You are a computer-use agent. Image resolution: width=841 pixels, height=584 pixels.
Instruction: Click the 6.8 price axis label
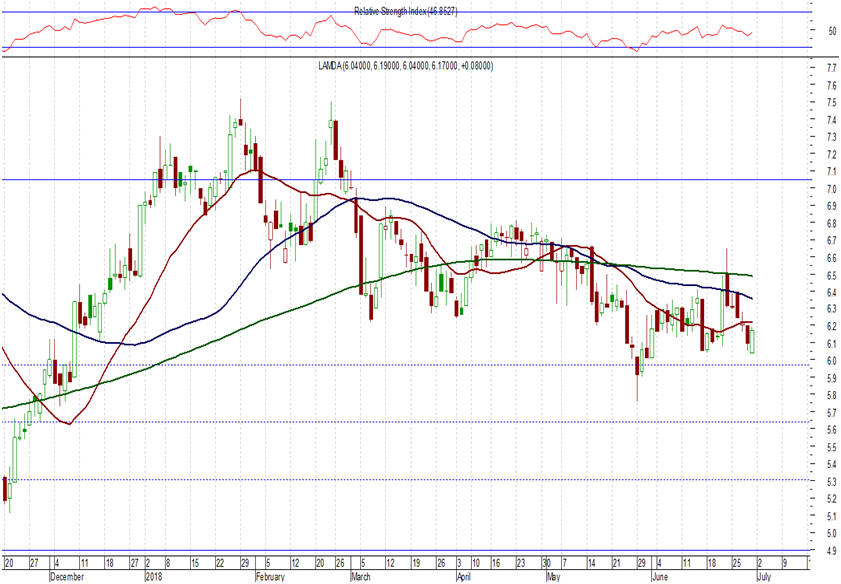(832, 223)
